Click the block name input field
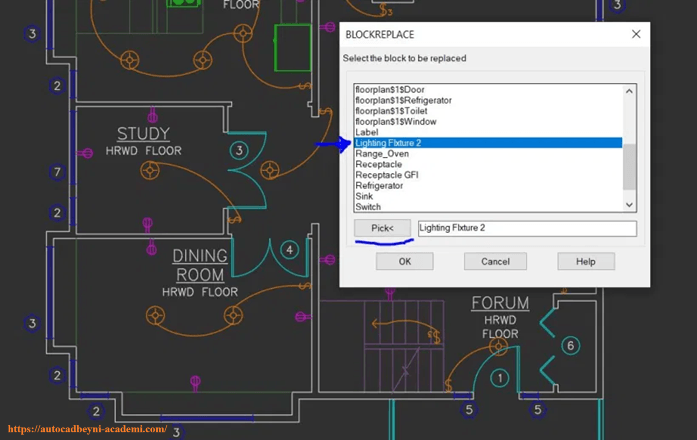Viewport: 697px width, 440px height. 527,228
